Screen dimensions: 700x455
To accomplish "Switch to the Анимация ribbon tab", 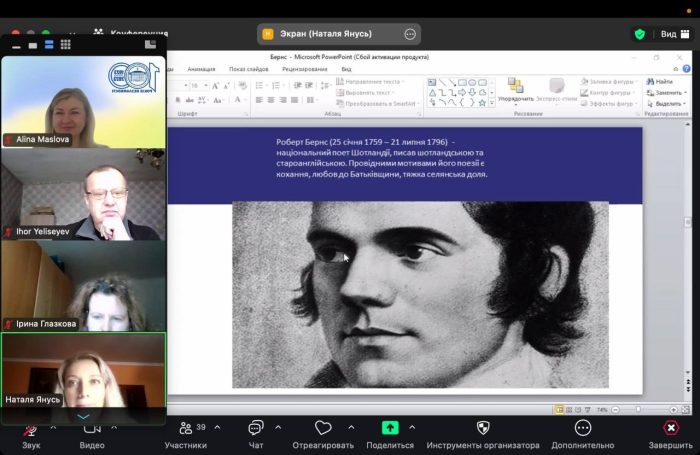I will click(x=201, y=70).
